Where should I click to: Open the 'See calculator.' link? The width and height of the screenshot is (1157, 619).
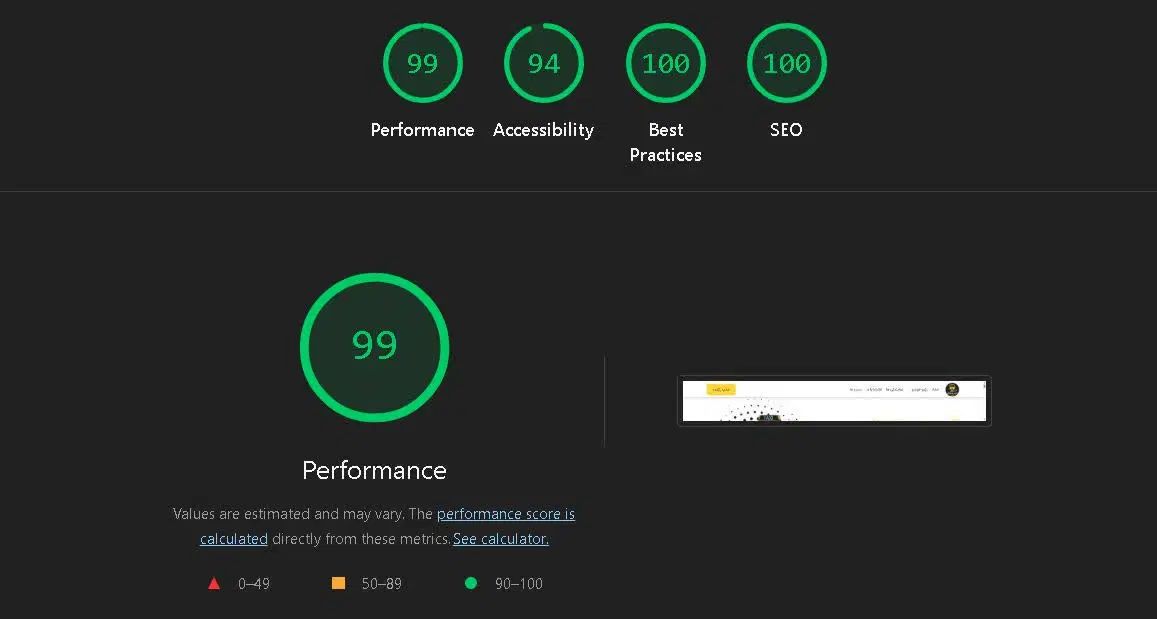pyautogui.click(x=501, y=539)
